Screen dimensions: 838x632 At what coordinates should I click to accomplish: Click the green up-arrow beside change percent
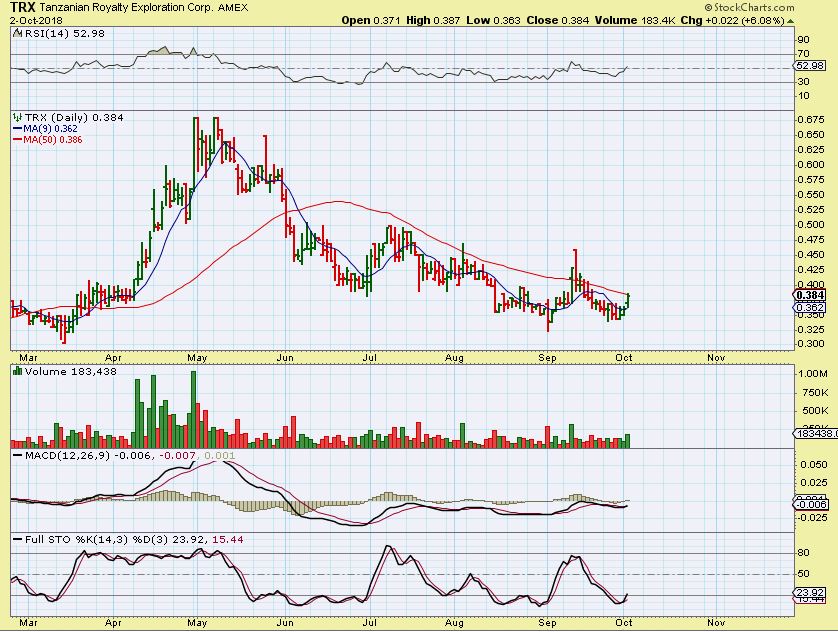(x=790, y=21)
